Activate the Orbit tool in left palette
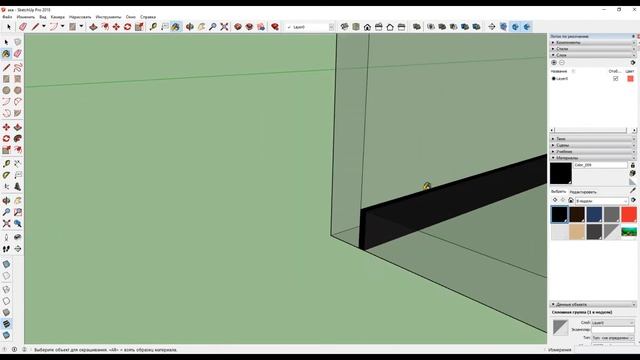640x360 pixels. pos(6,201)
